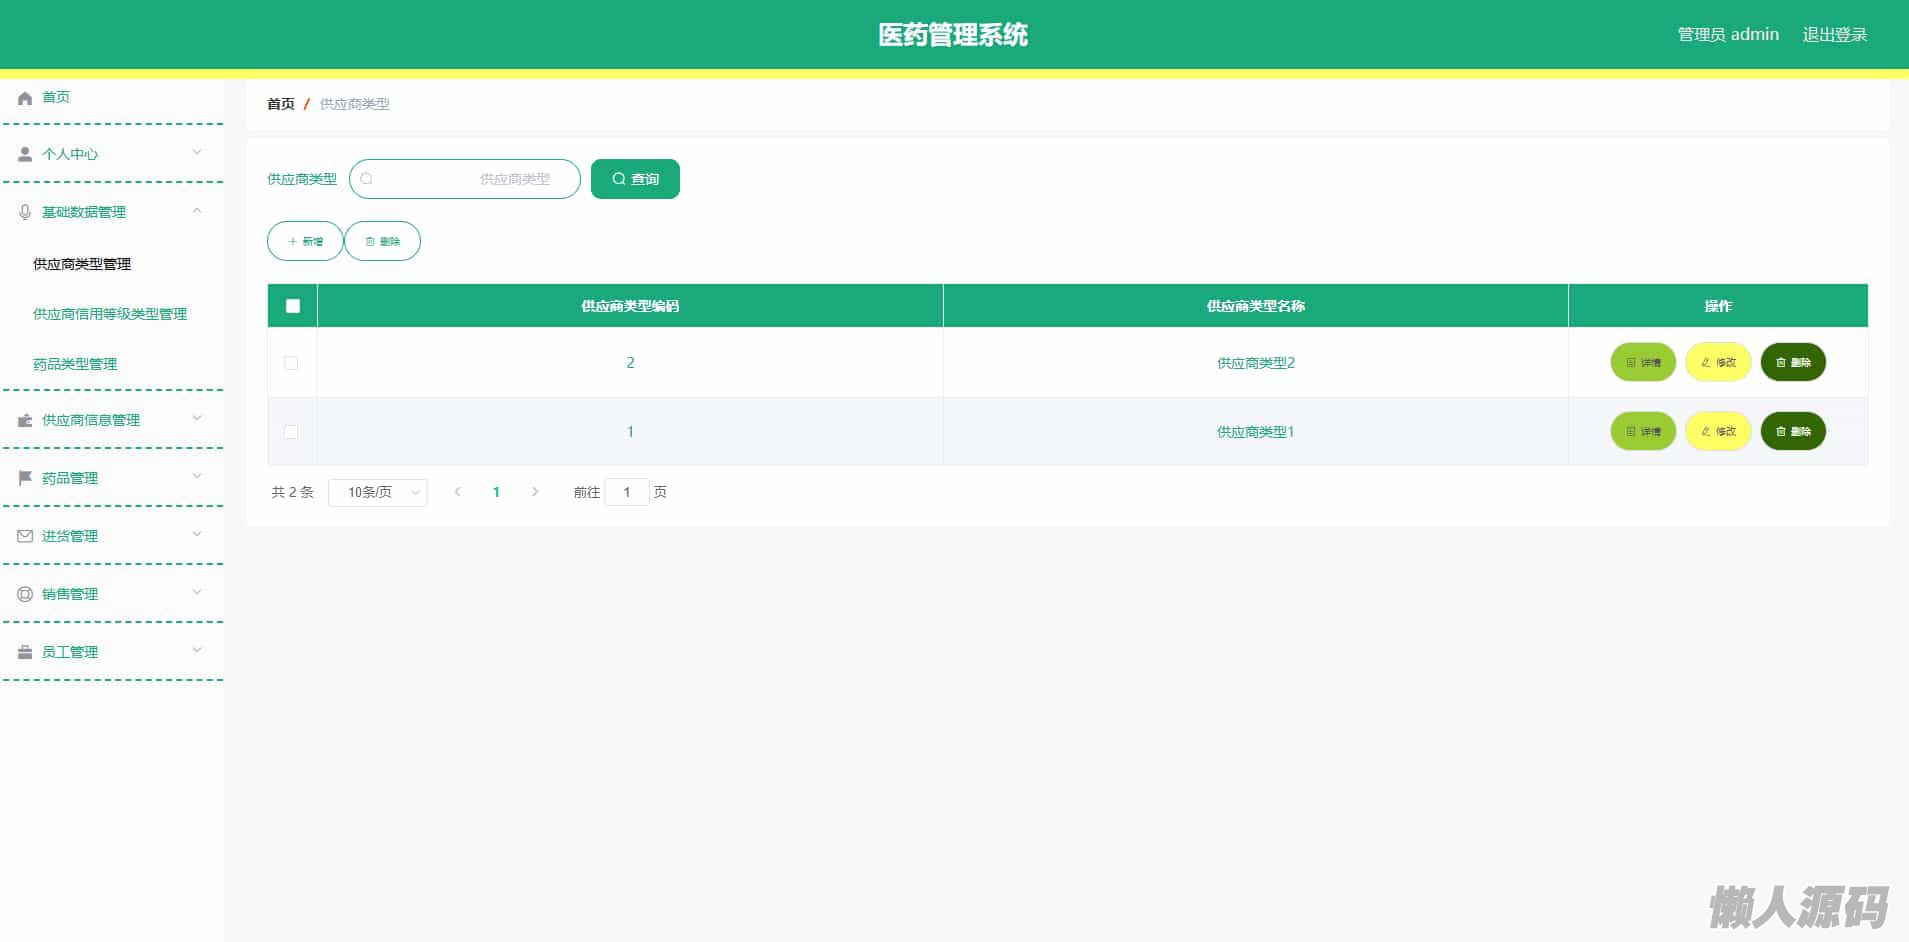Viewport: 1909px width, 942px height.
Task: Check the row checkbox for 供应商类型2
Action: tap(291, 363)
